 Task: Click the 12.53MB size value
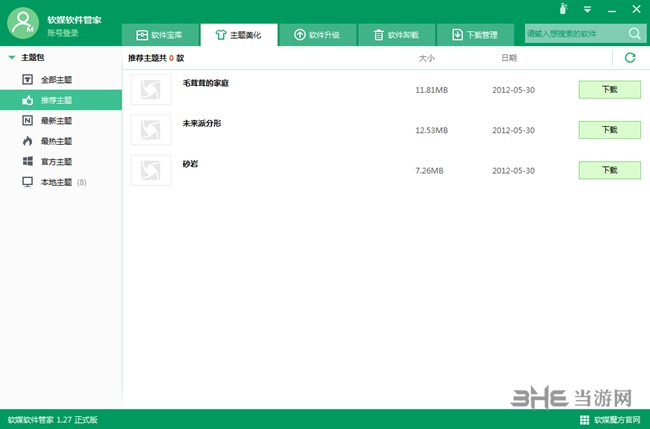[432, 130]
